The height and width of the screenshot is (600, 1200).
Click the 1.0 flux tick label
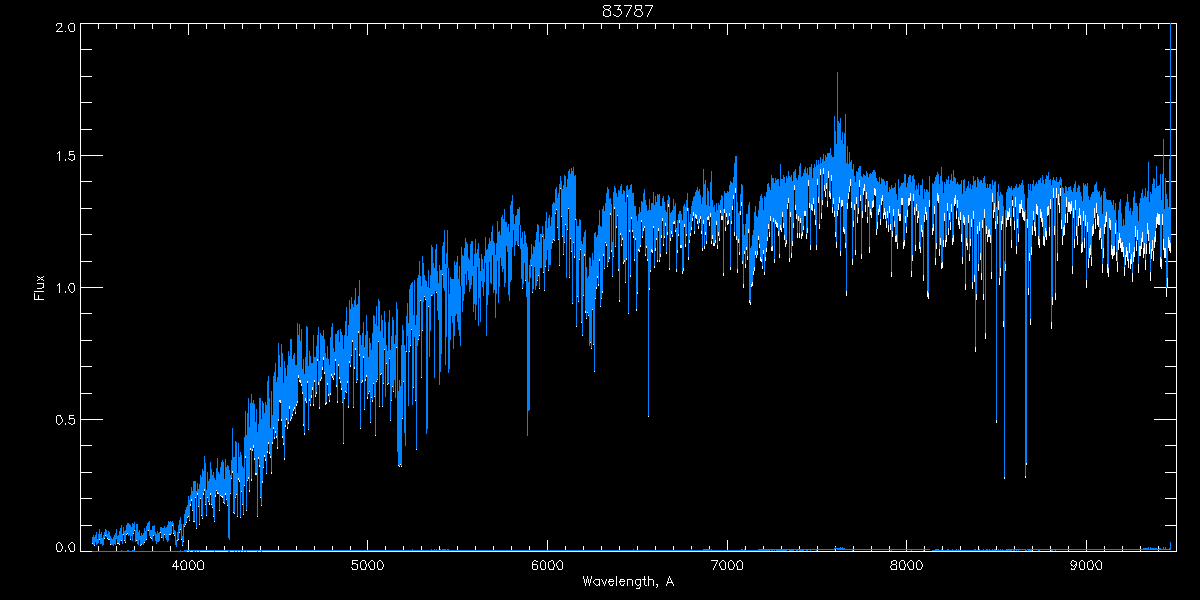[64, 288]
